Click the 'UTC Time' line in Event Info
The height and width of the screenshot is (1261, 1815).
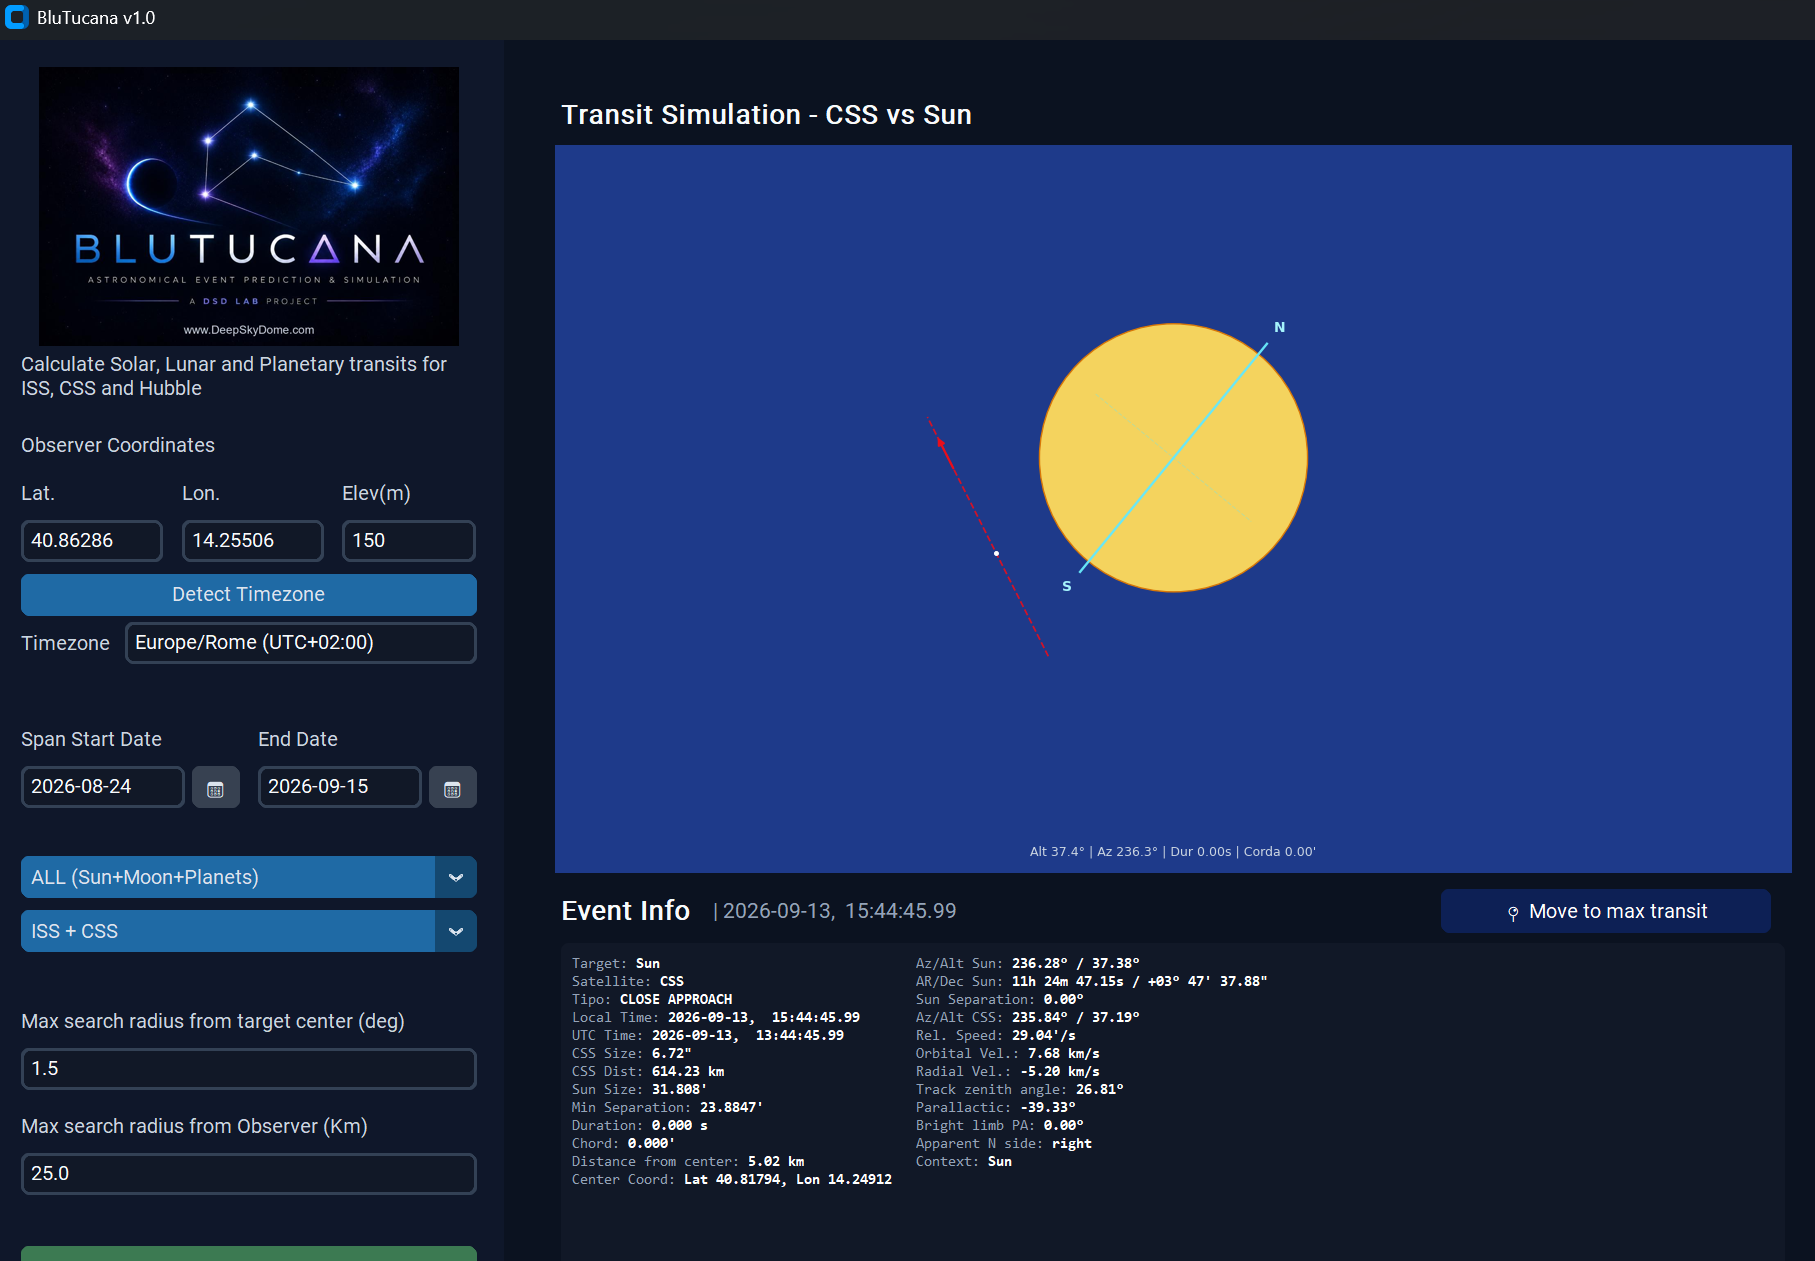tap(708, 1035)
